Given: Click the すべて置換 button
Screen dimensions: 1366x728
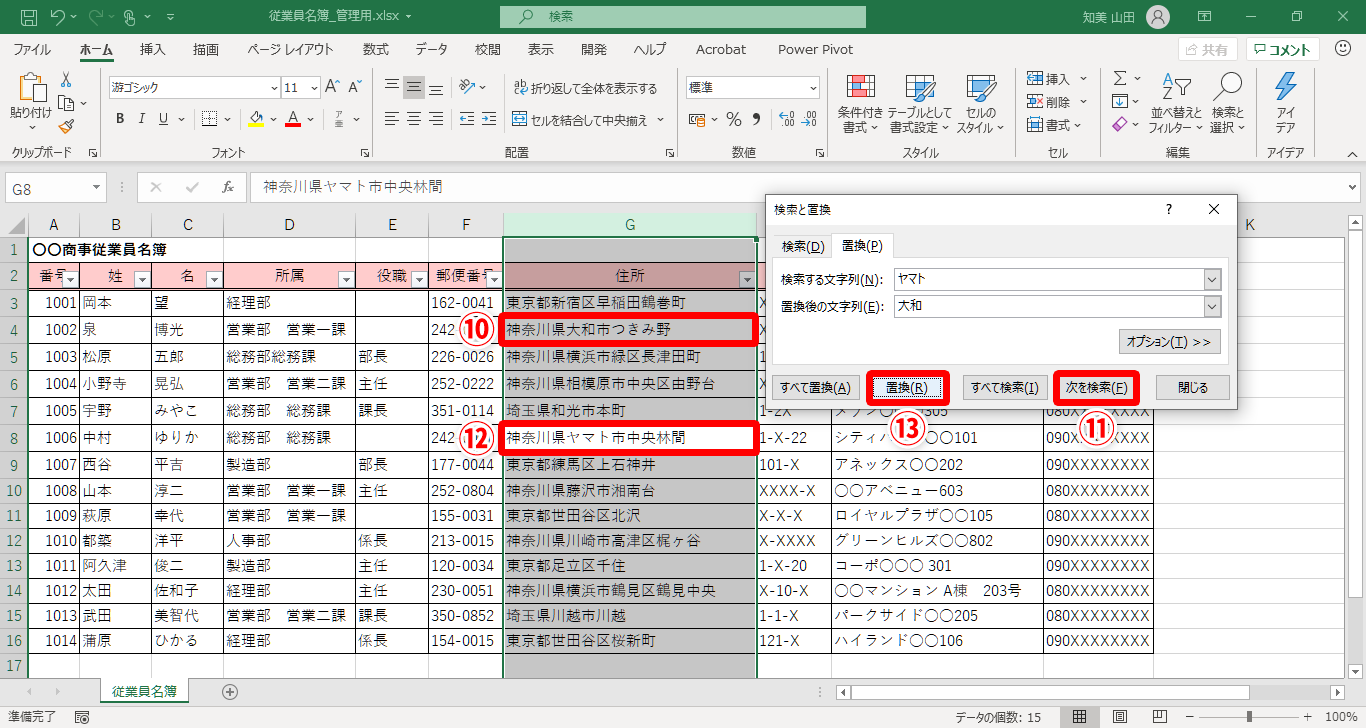Looking at the screenshot, I should point(815,388).
